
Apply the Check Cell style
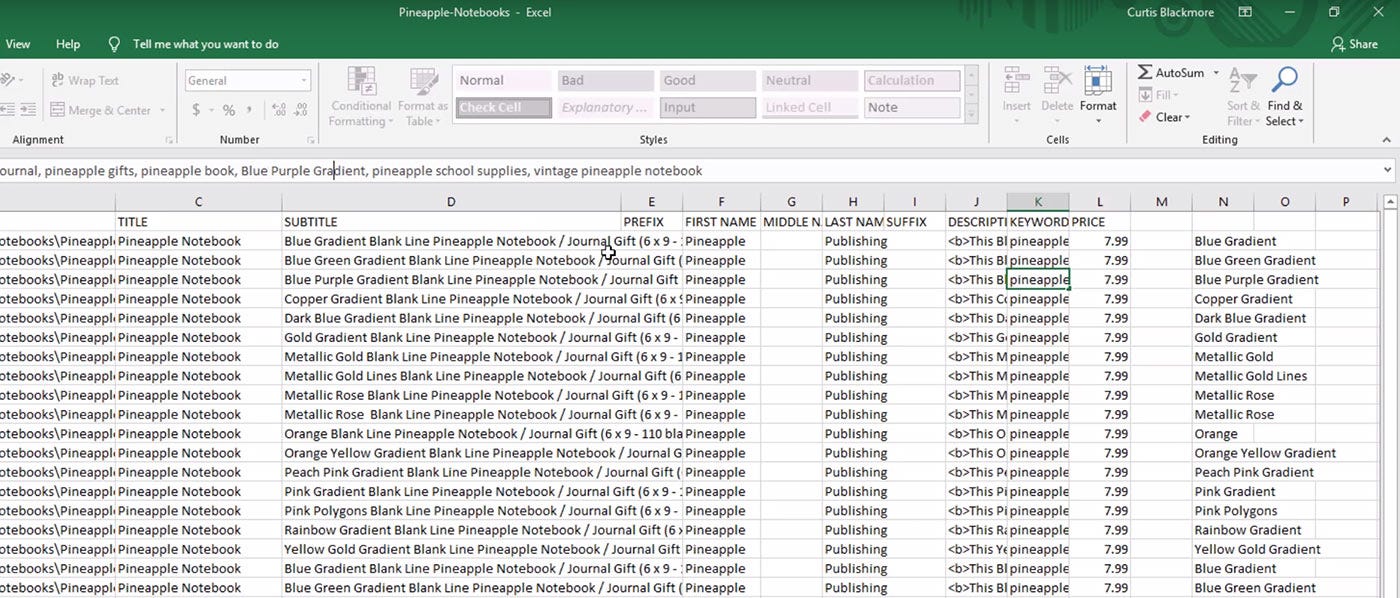tap(503, 108)
